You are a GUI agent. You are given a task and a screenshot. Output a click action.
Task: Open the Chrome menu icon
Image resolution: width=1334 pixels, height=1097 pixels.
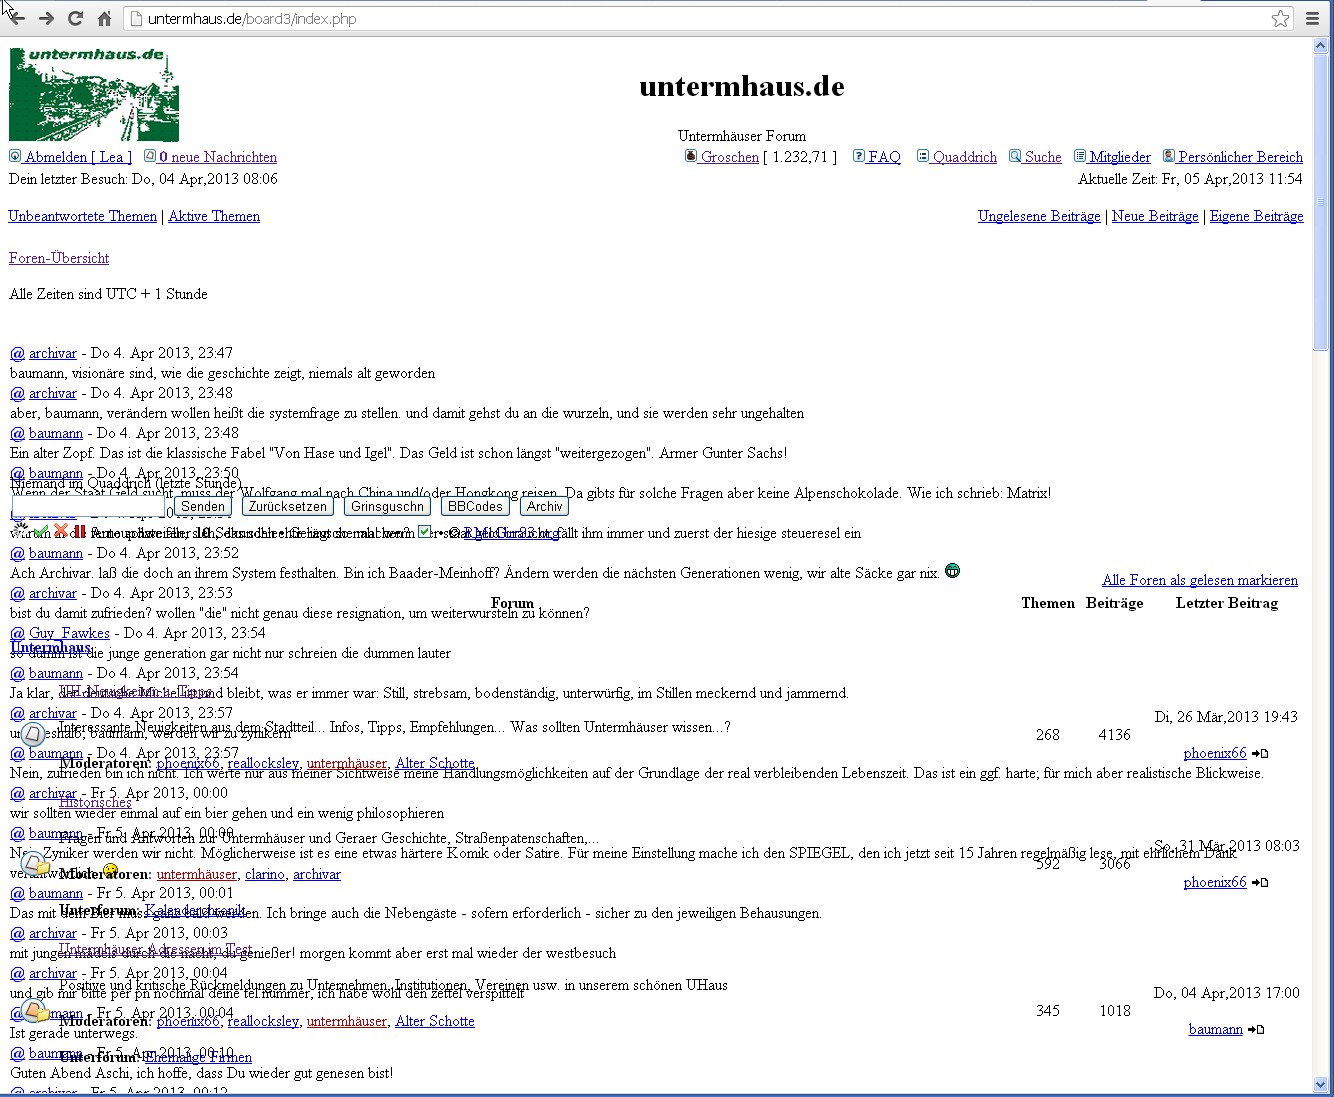pos(1312,18)
